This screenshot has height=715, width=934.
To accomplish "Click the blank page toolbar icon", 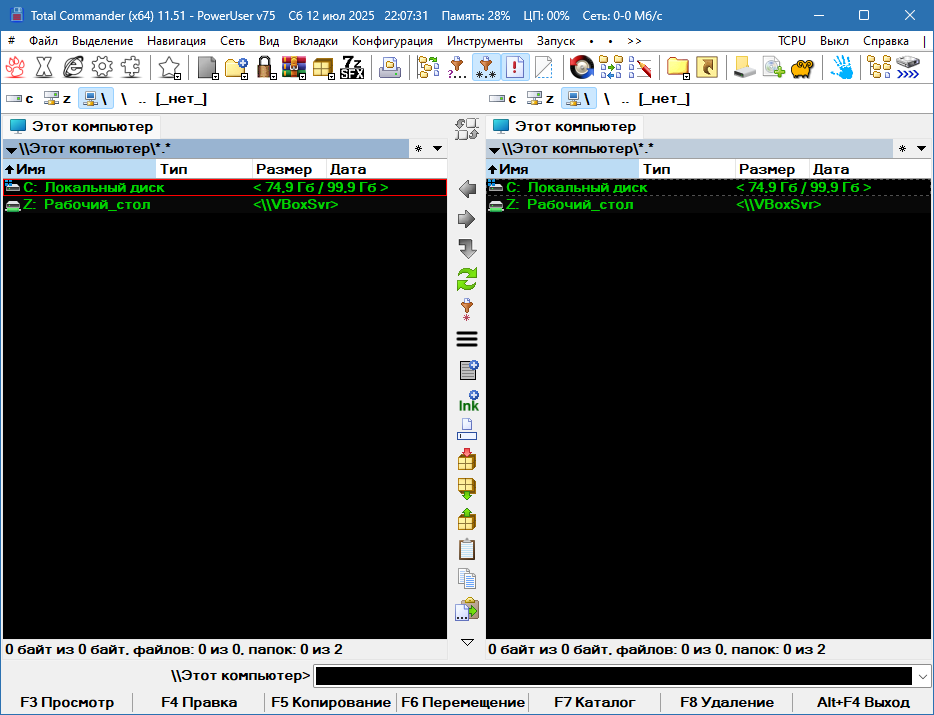I will coord(544,67).
